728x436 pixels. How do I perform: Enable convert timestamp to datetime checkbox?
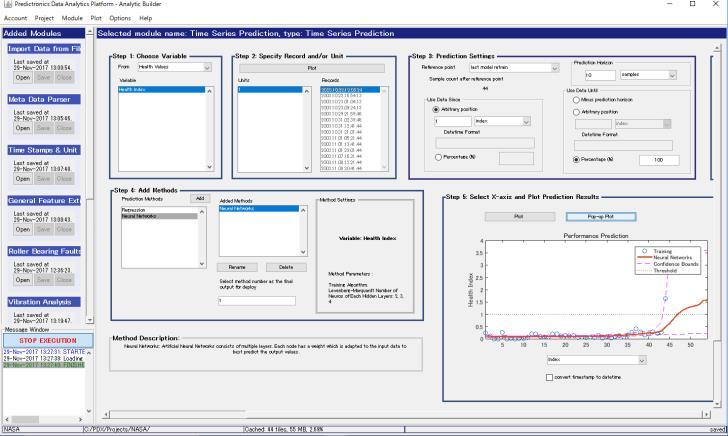pyautogui.click(x=549, y=376)
